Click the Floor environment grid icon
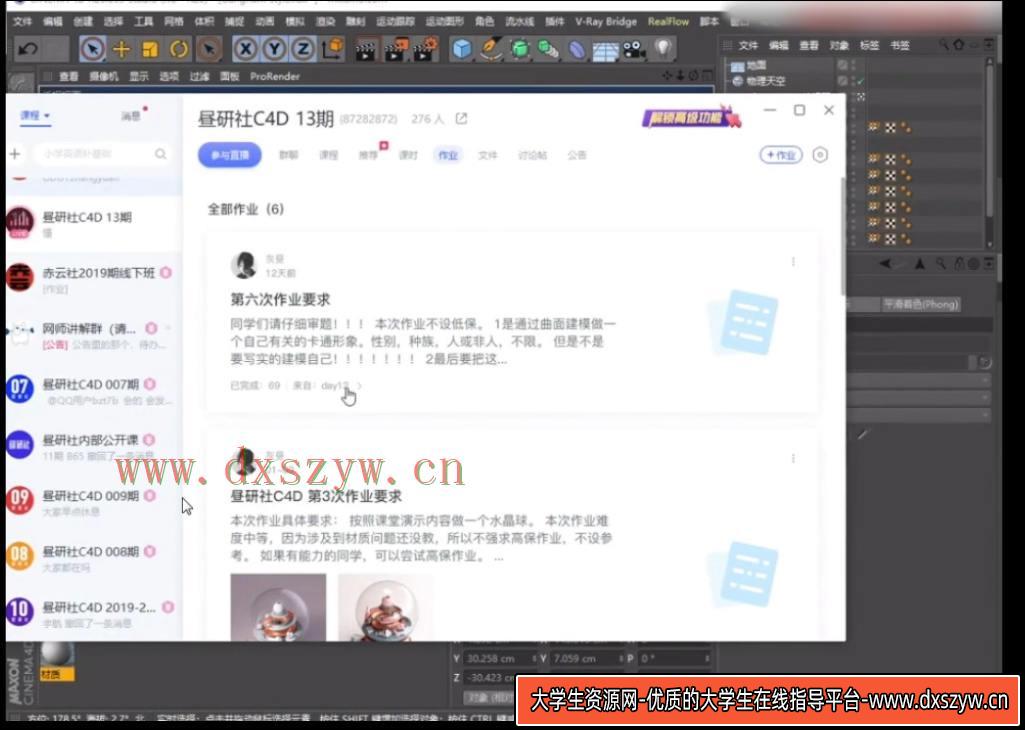 click(605, 50)
